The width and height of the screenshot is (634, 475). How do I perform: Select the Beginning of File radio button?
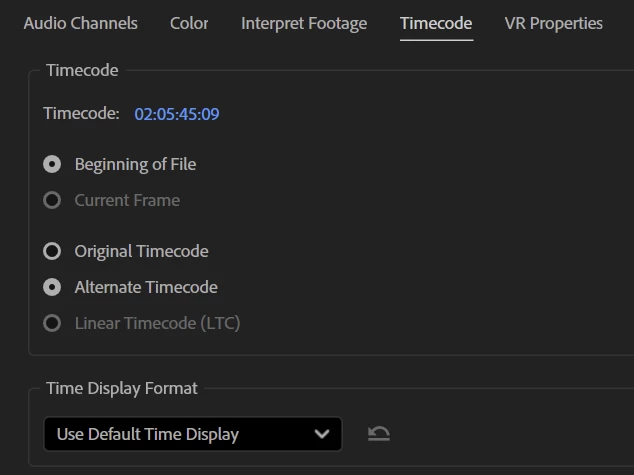(x=52, y=164)
